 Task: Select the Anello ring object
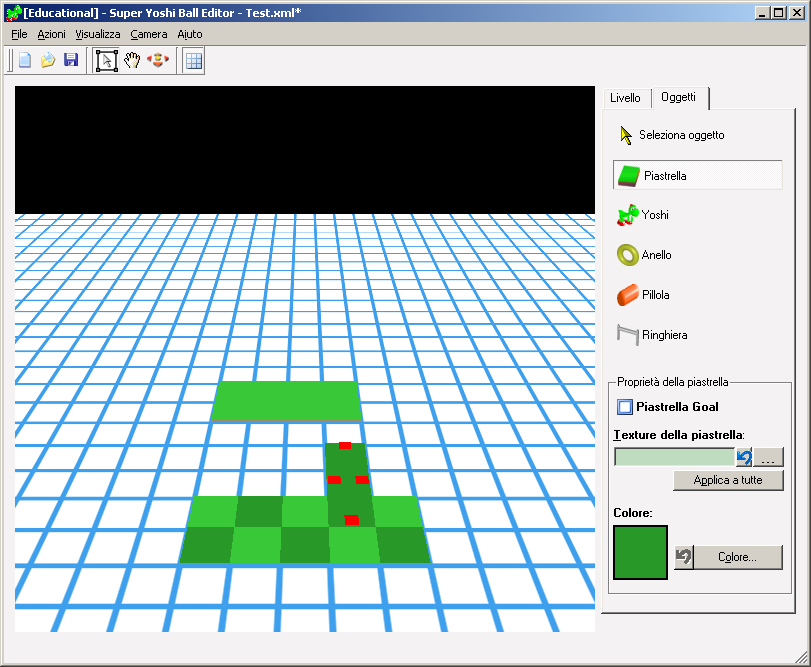(x=644, y=255)
